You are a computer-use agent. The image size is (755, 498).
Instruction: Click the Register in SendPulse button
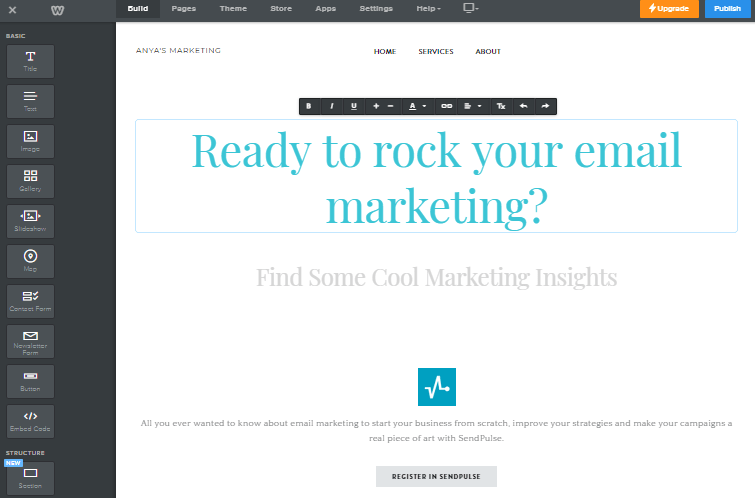click(x=436, y=476)
